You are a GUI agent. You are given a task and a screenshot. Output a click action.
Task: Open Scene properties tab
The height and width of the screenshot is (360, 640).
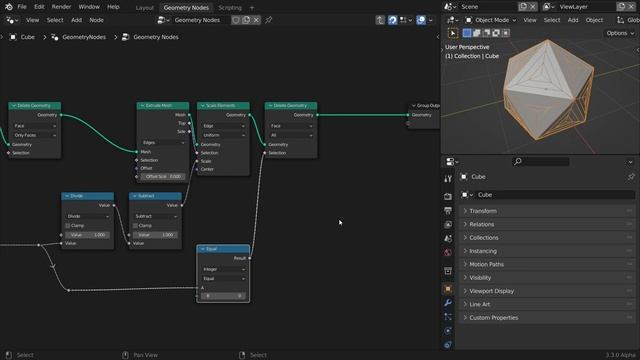(448, 238)
